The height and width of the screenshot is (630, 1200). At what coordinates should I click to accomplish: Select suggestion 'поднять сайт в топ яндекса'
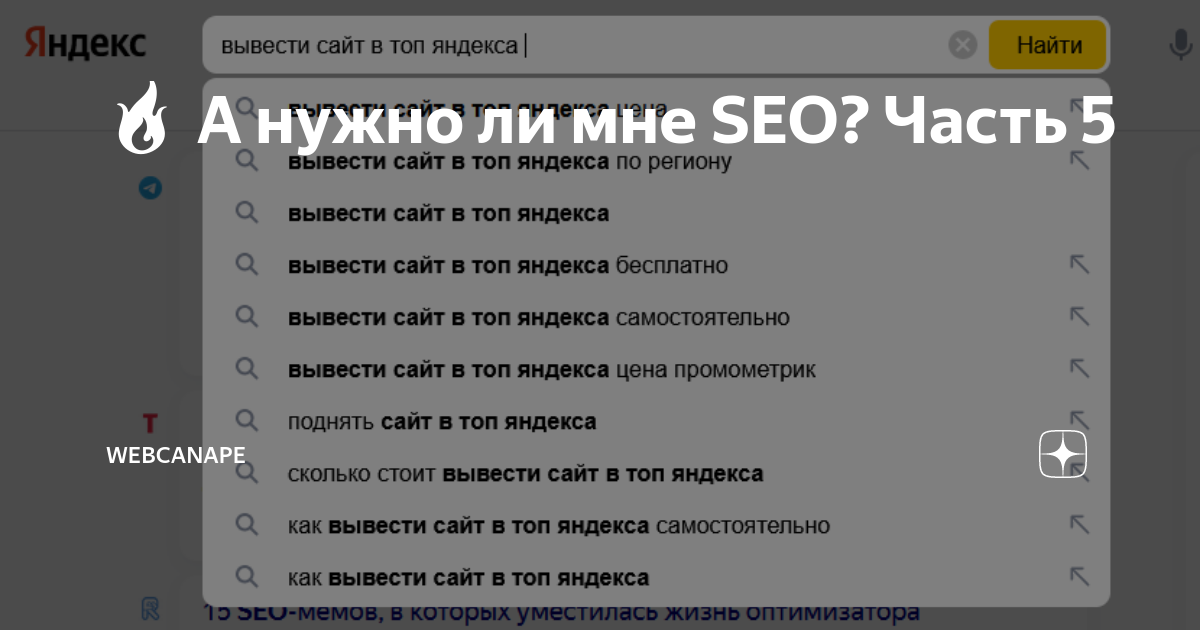pos(441,421)
